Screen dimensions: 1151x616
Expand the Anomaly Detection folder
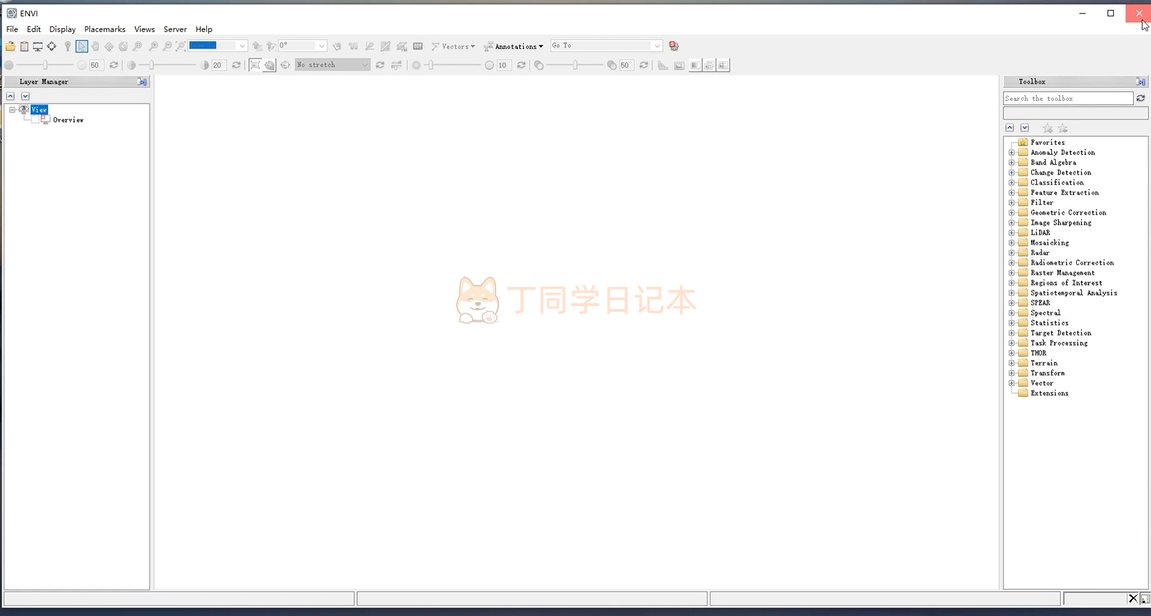(x=1012, y=153)
